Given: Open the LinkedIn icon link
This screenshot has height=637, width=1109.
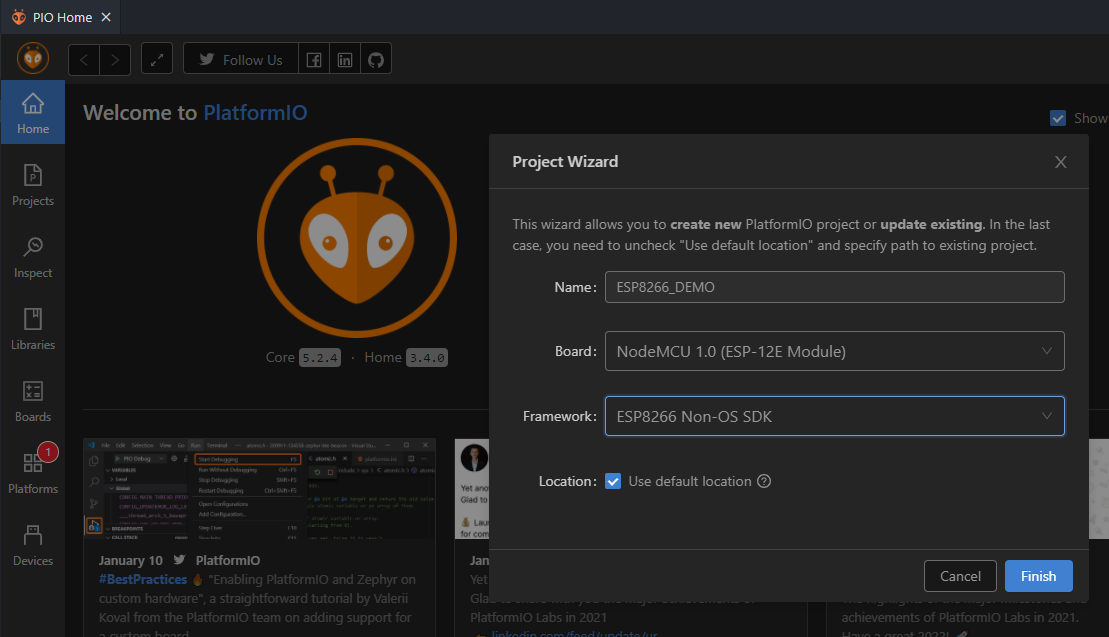Looking at the screenshot, I should point(345,59).
